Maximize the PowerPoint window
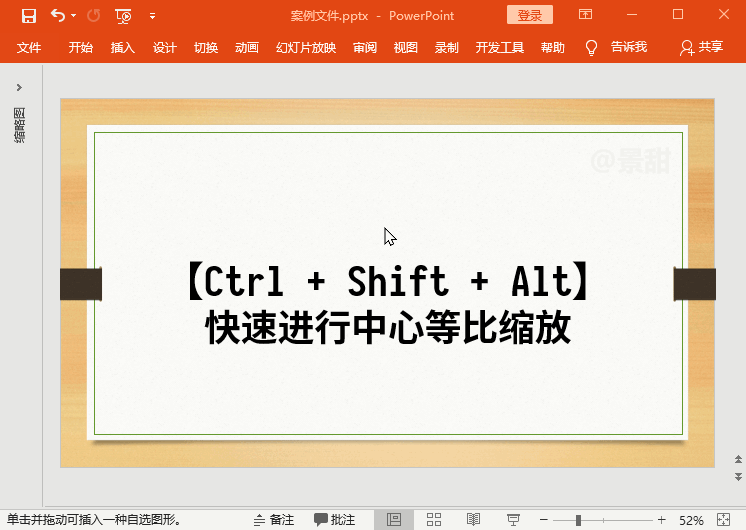Viewport: 746px width, 530px height. click(x=678, y=15)
